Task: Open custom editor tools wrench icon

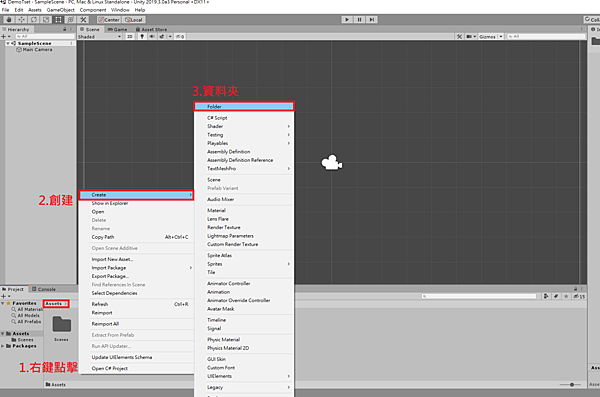Action: (83, 20)
